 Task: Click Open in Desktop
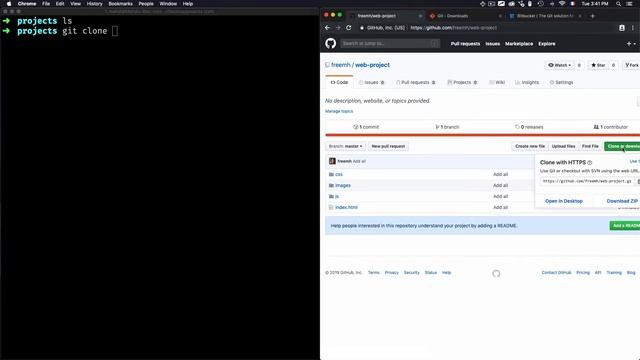(x=564, y=201)
